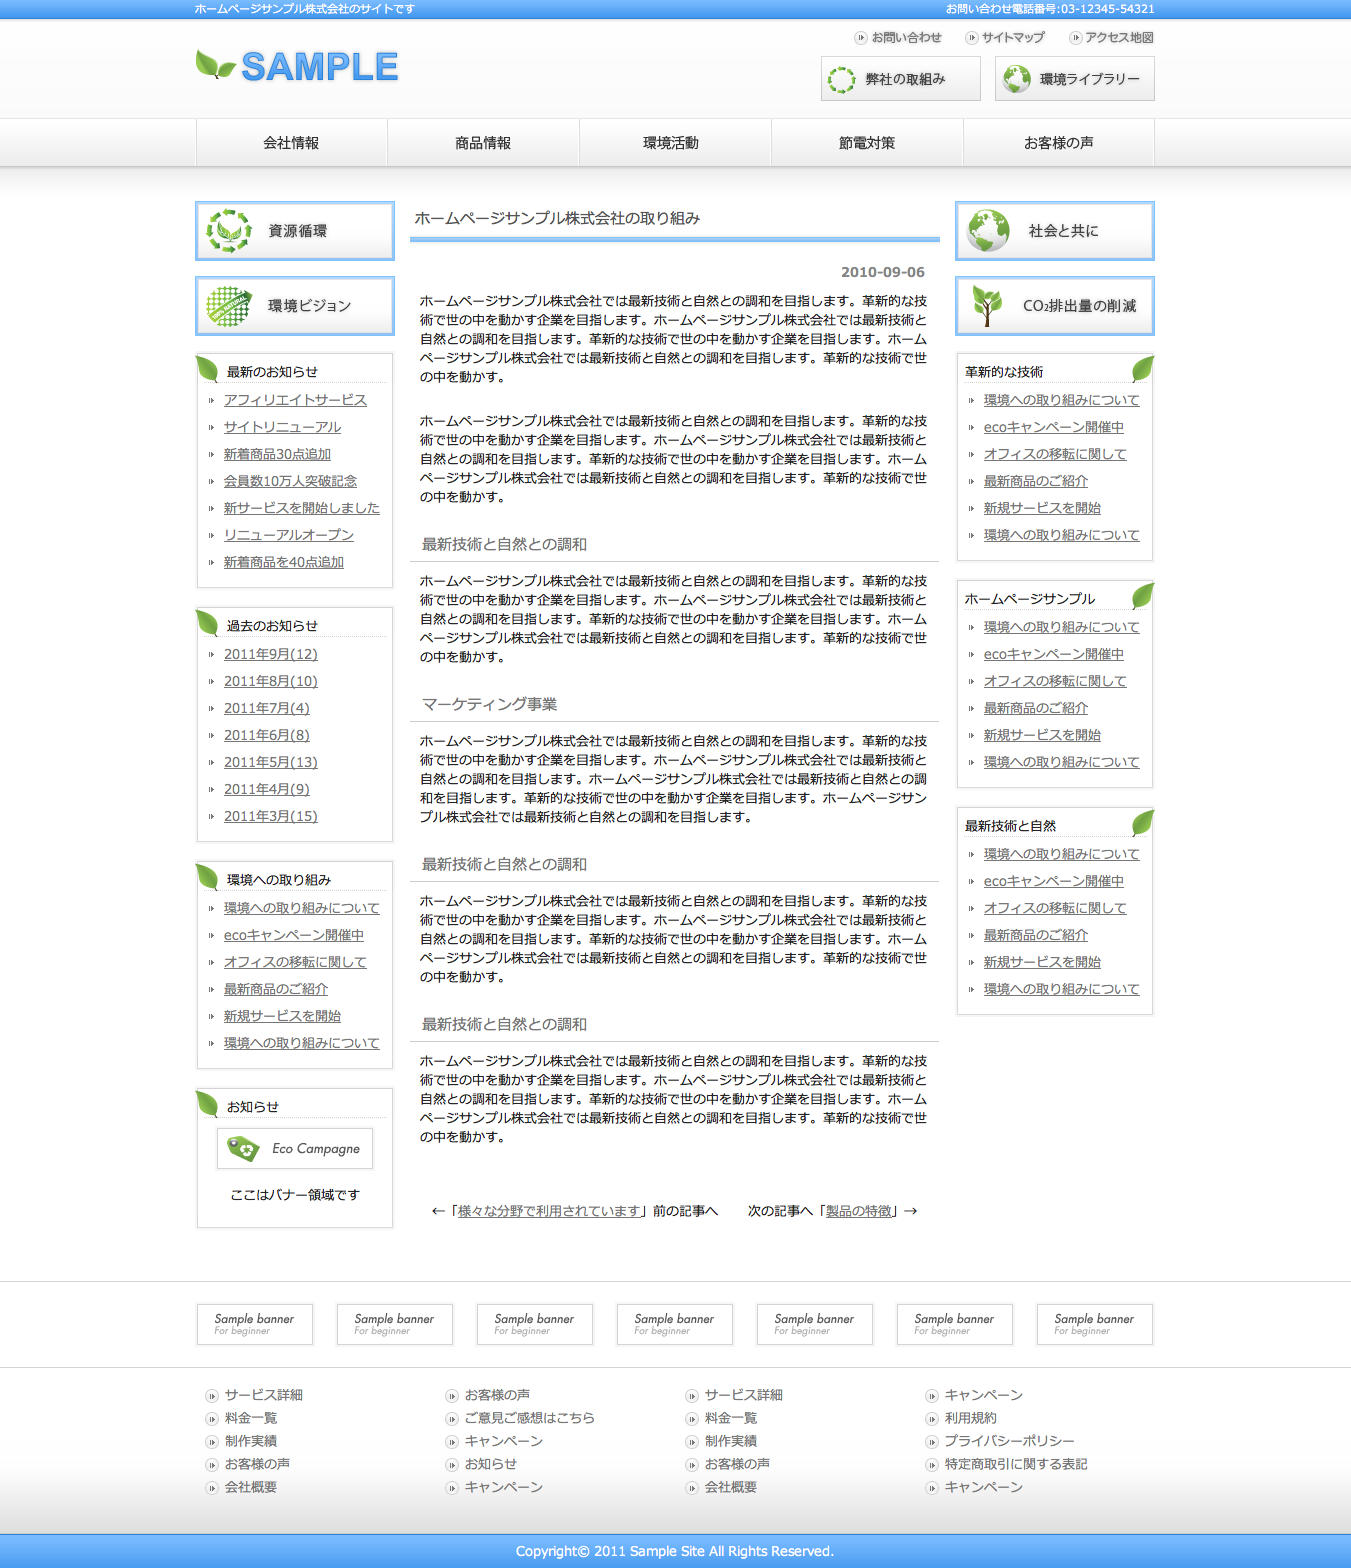This screenshot has height=1568, width=1351.
Task: Click the Eco Campagne tag banner
Action: pos(295,1148)
